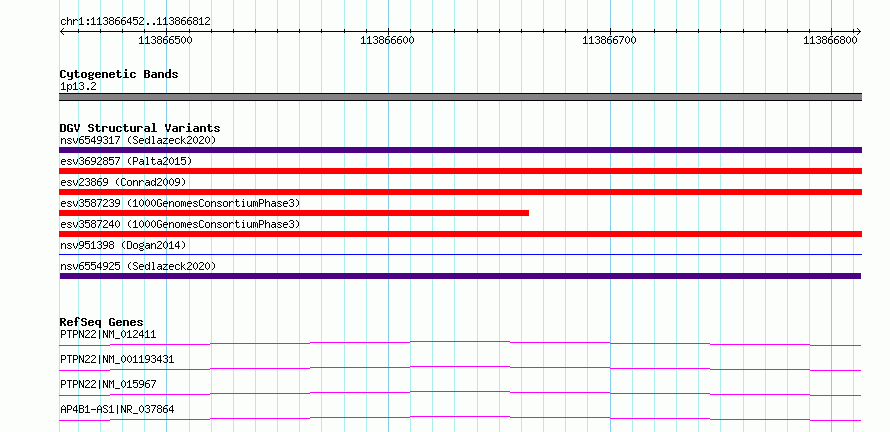Click the short red esv3587239 variant bar
The image size is (890, 432).
[x=294, y=213]
